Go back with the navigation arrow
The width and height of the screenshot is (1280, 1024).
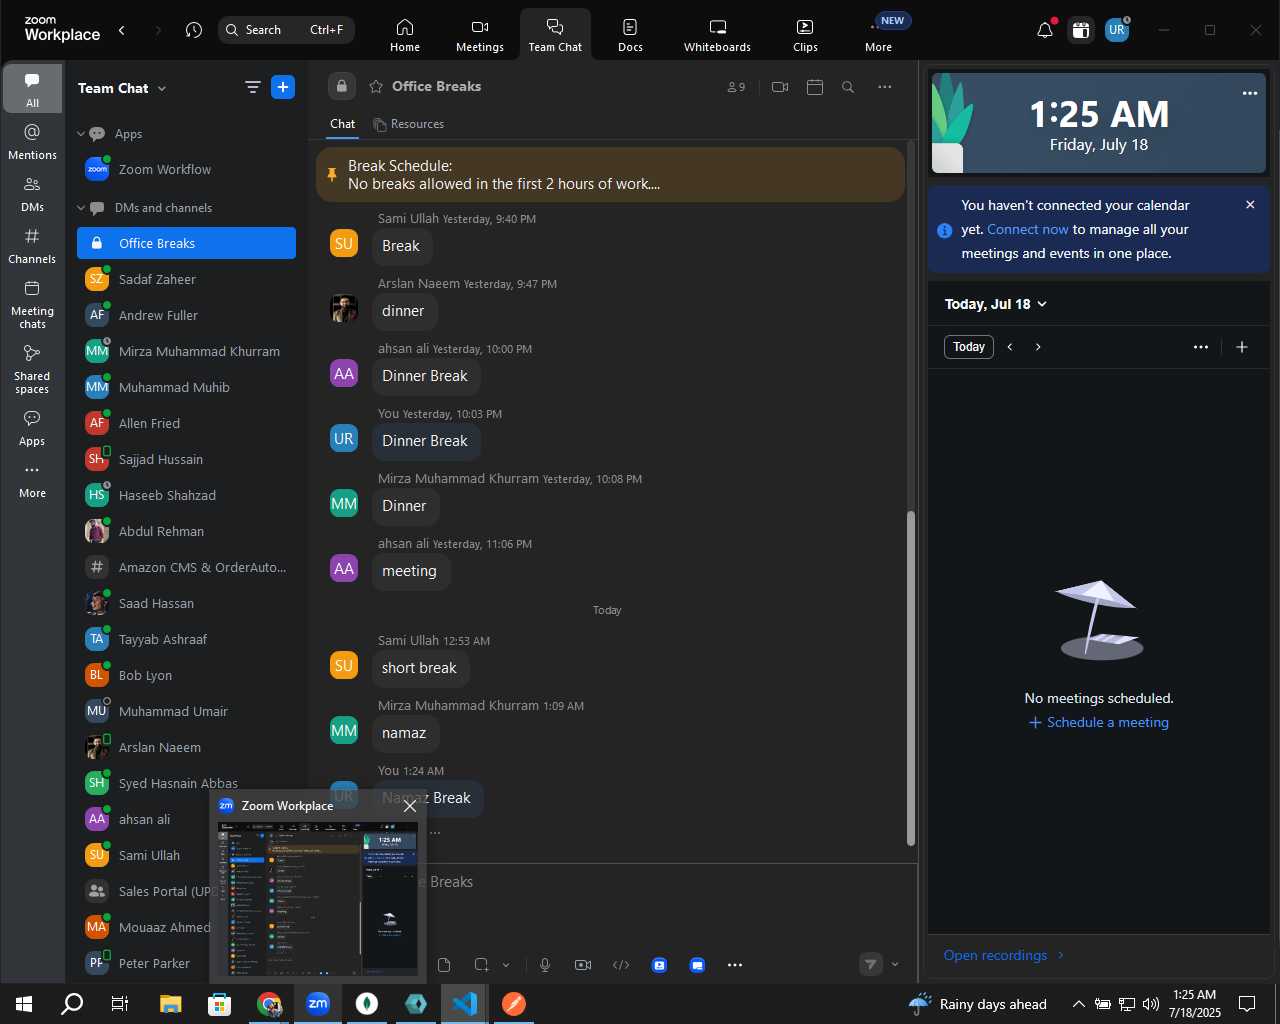(122, 30)
